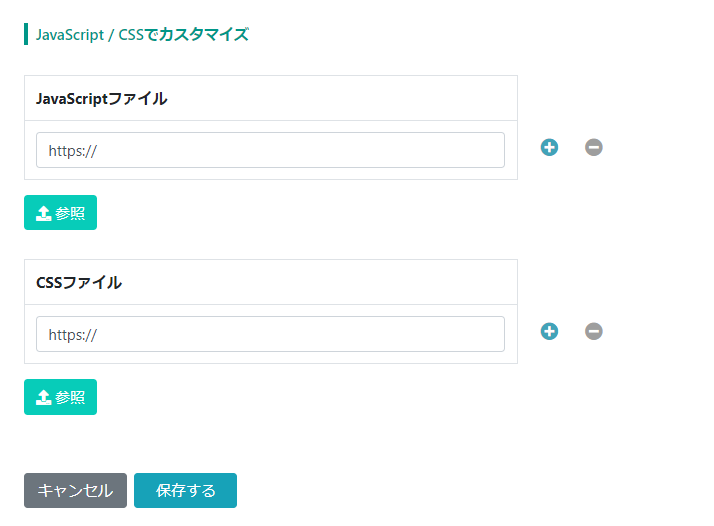Click plus circle beside JavaScript URL field
The image size is (714, 526).
[x=549, y=147]
